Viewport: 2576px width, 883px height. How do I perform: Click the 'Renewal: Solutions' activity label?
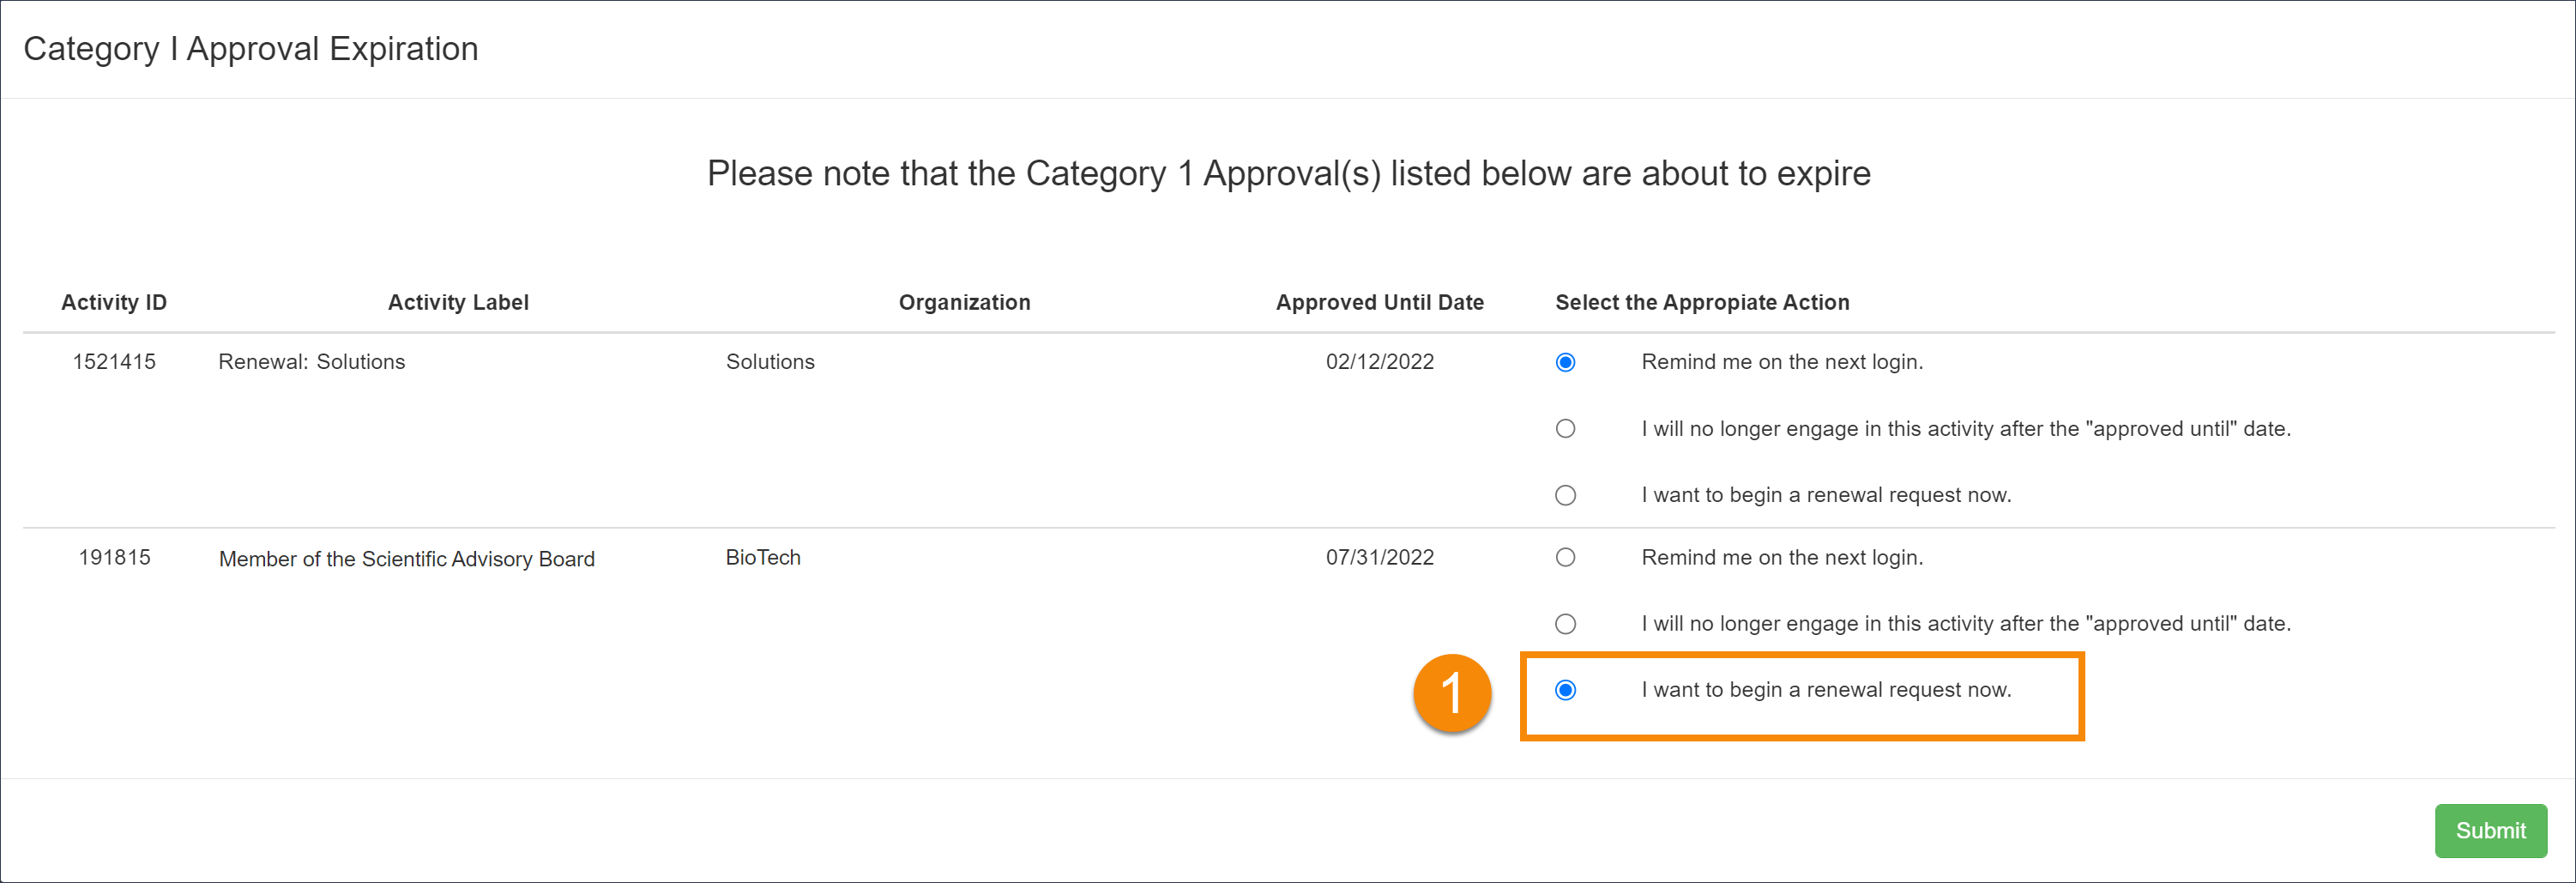(311, 362)
